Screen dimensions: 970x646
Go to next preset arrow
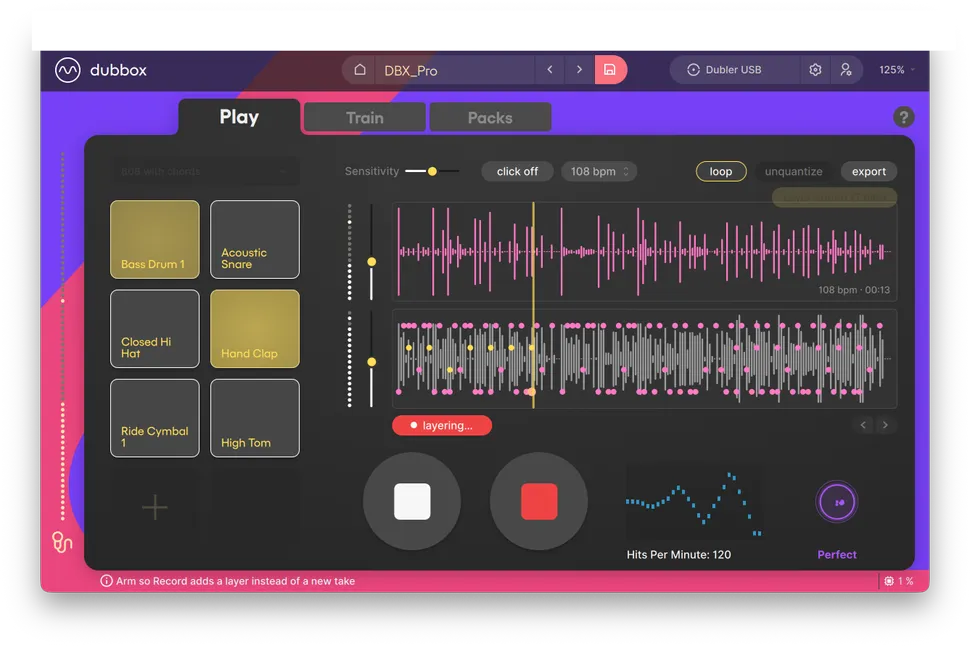(579, 70)
